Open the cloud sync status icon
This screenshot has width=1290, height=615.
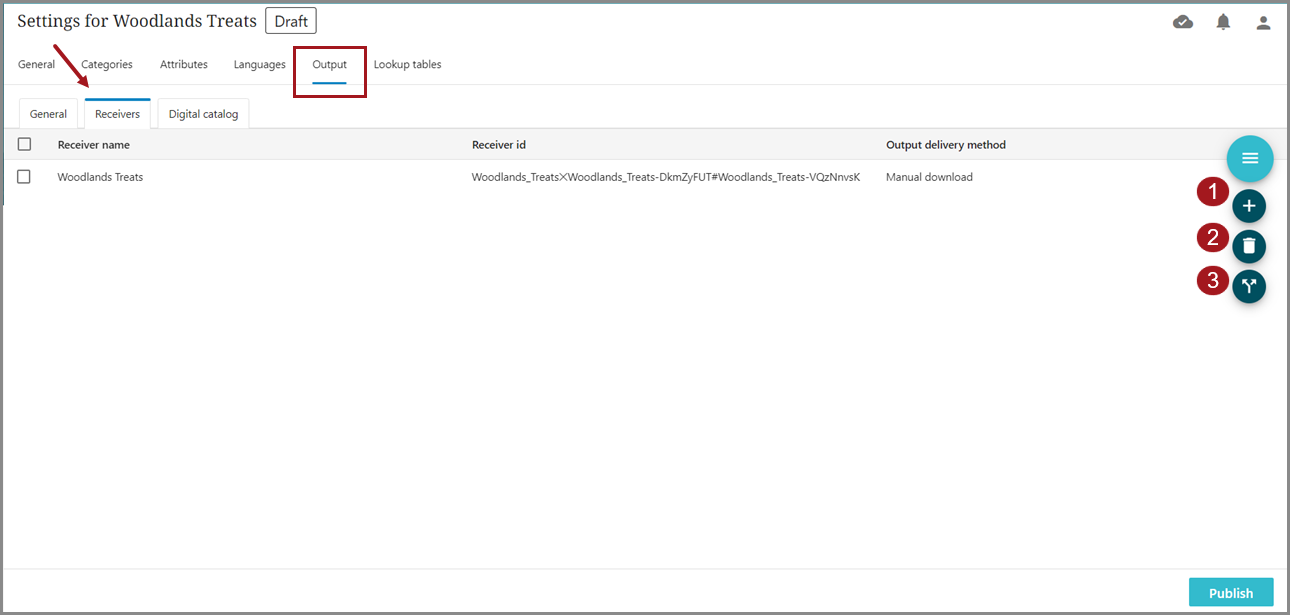pos(1183,22)
